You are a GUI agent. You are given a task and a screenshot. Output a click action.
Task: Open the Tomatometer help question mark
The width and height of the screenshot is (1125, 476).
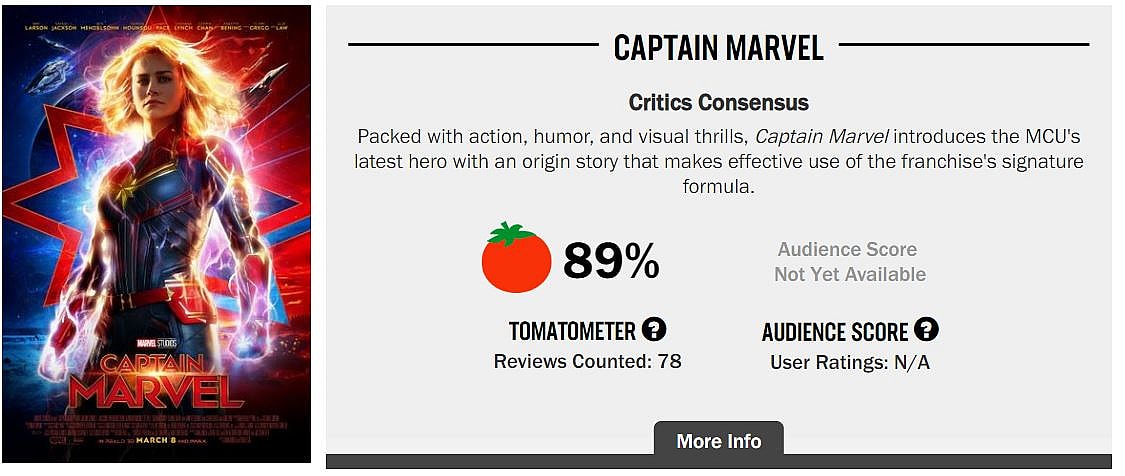654,329
